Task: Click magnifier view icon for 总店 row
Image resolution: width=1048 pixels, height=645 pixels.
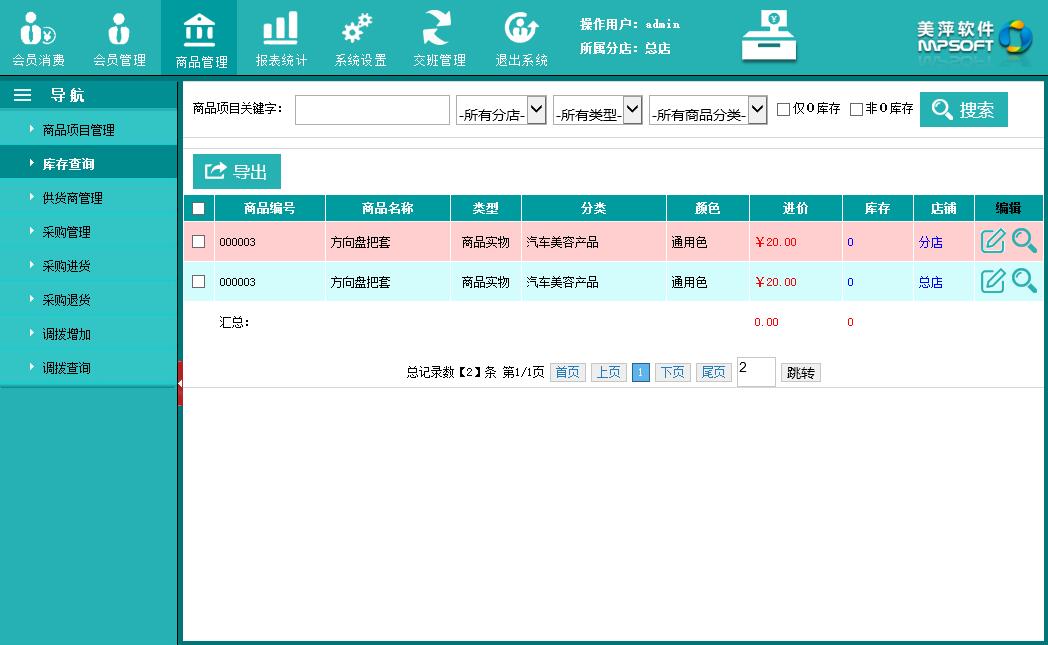Action: [x=1024, y=281]
